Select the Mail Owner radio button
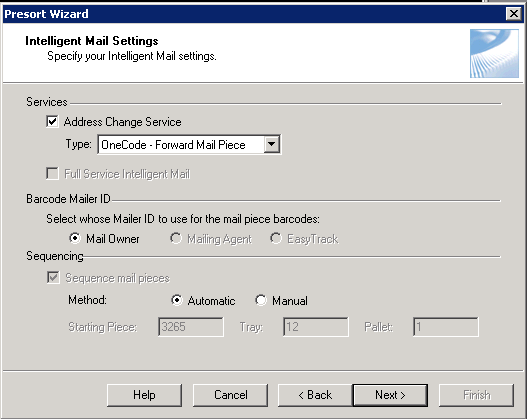Viewport: 527px width, 419px height. point(75,238)
